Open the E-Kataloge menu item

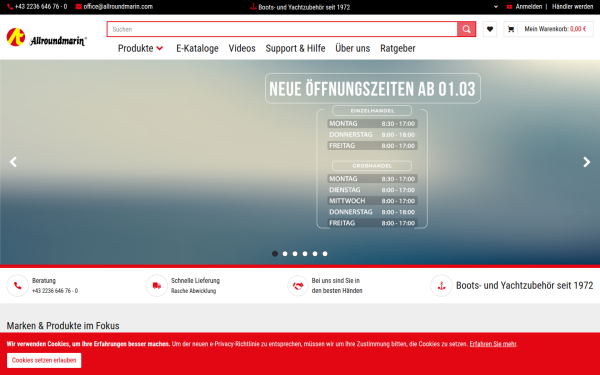click(x=197, y=48)
